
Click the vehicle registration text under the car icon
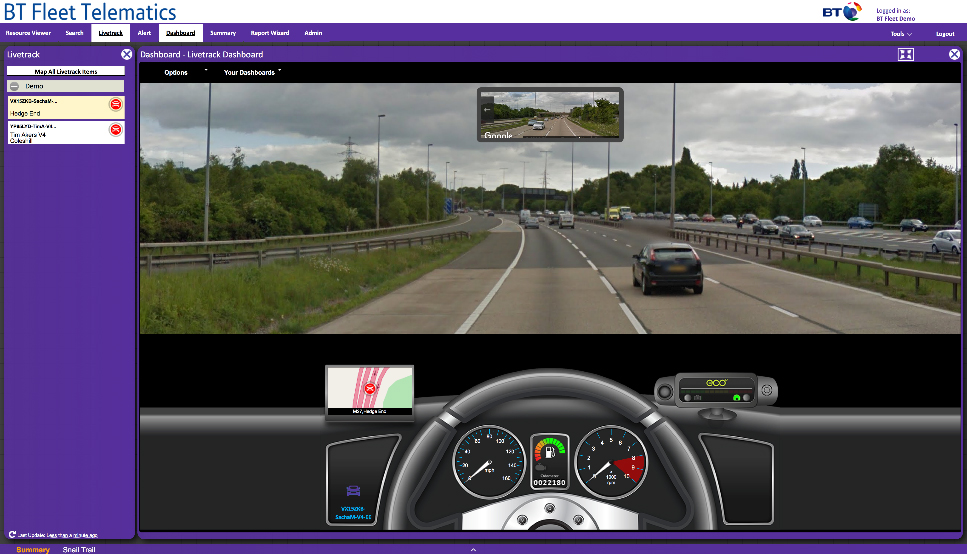pos(353,513)
